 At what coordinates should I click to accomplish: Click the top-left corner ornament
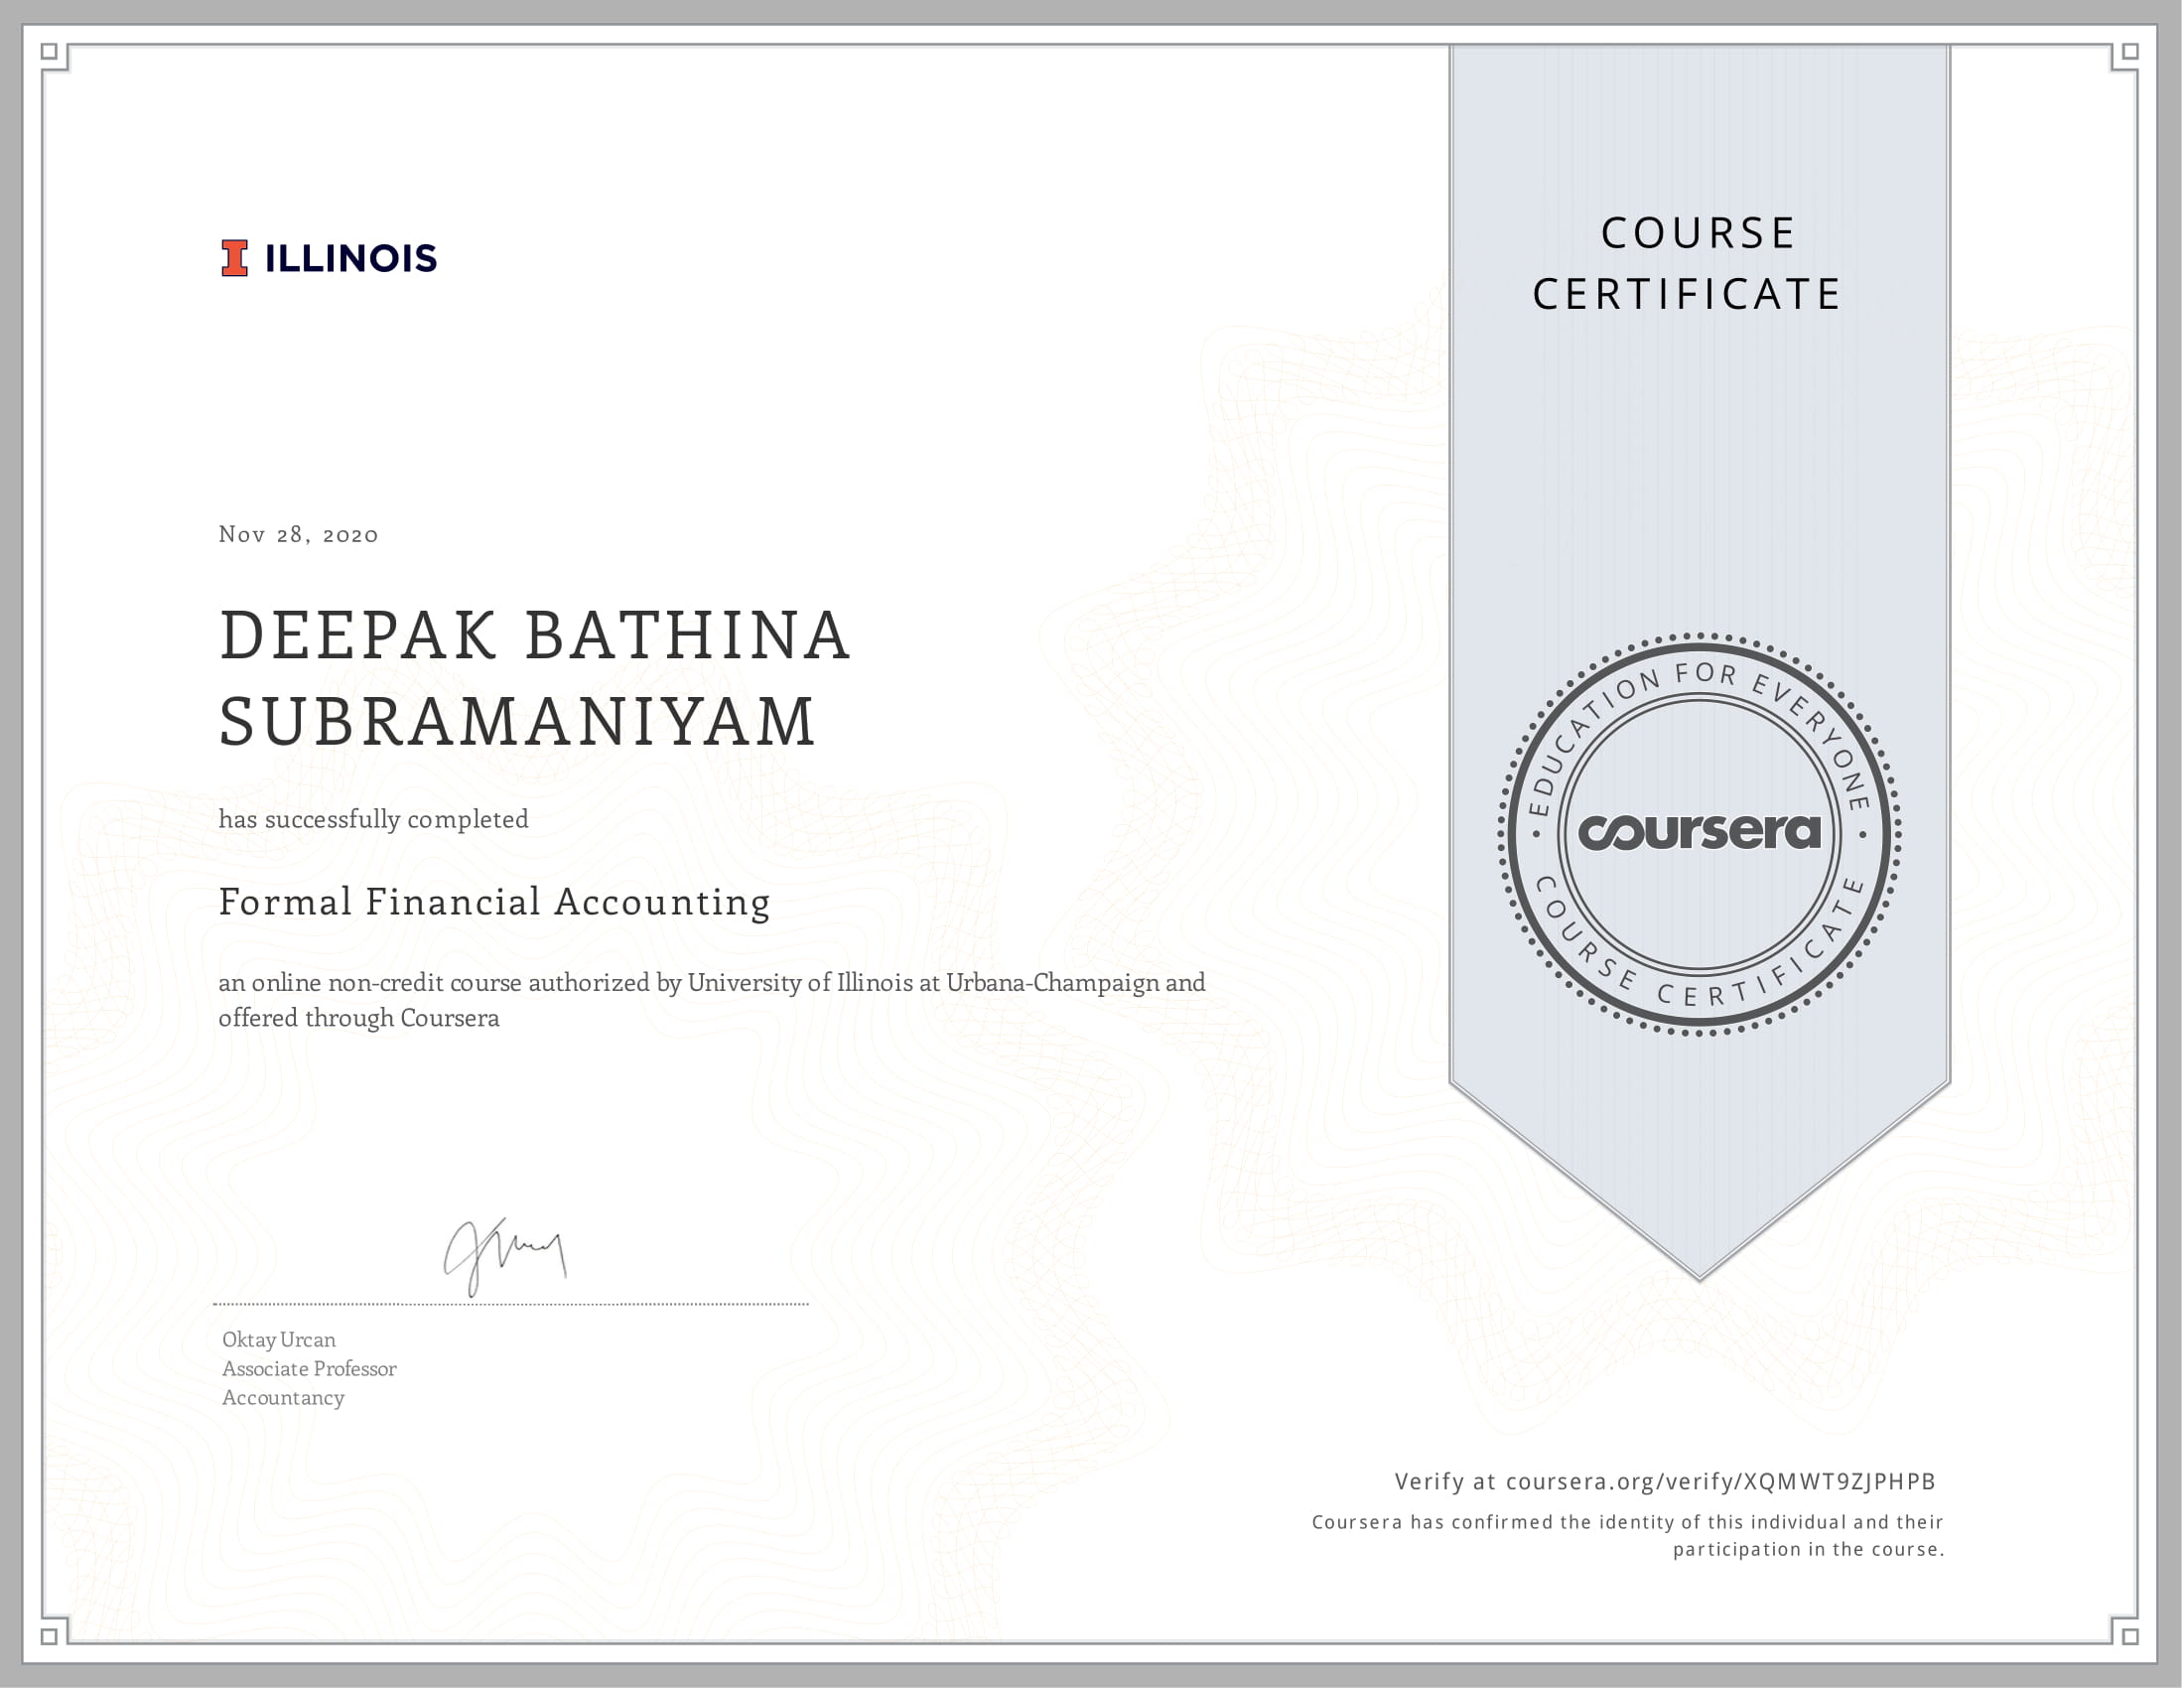pyautogui.click(x=52, y=53)
